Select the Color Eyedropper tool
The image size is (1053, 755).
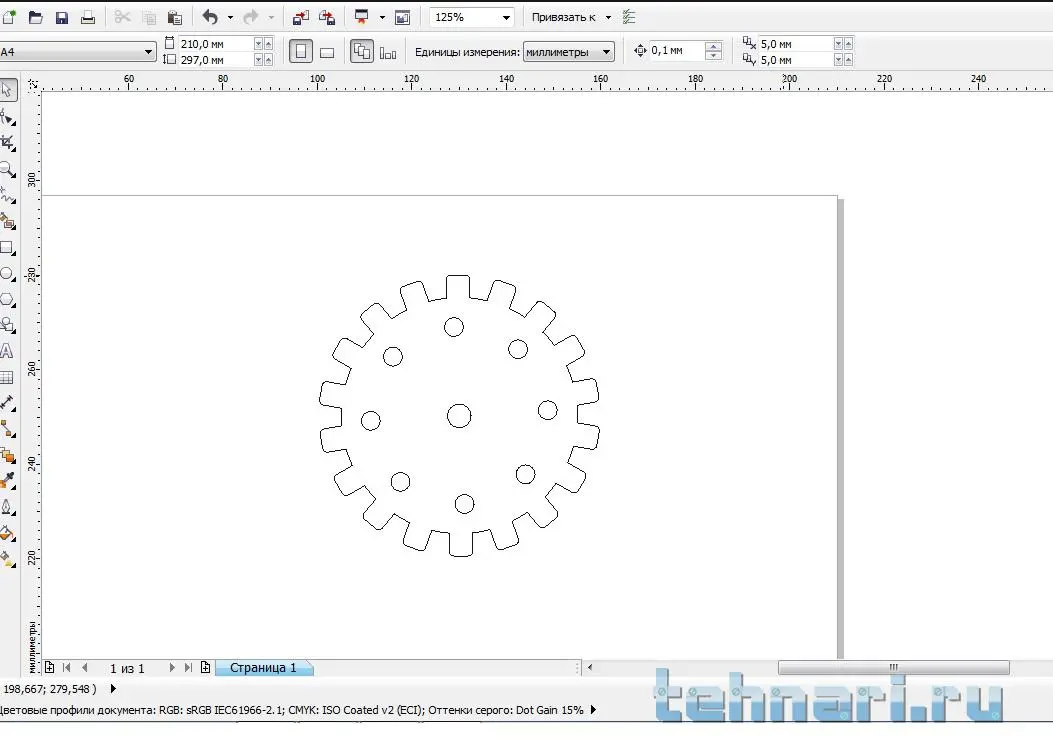pos(7,481)
